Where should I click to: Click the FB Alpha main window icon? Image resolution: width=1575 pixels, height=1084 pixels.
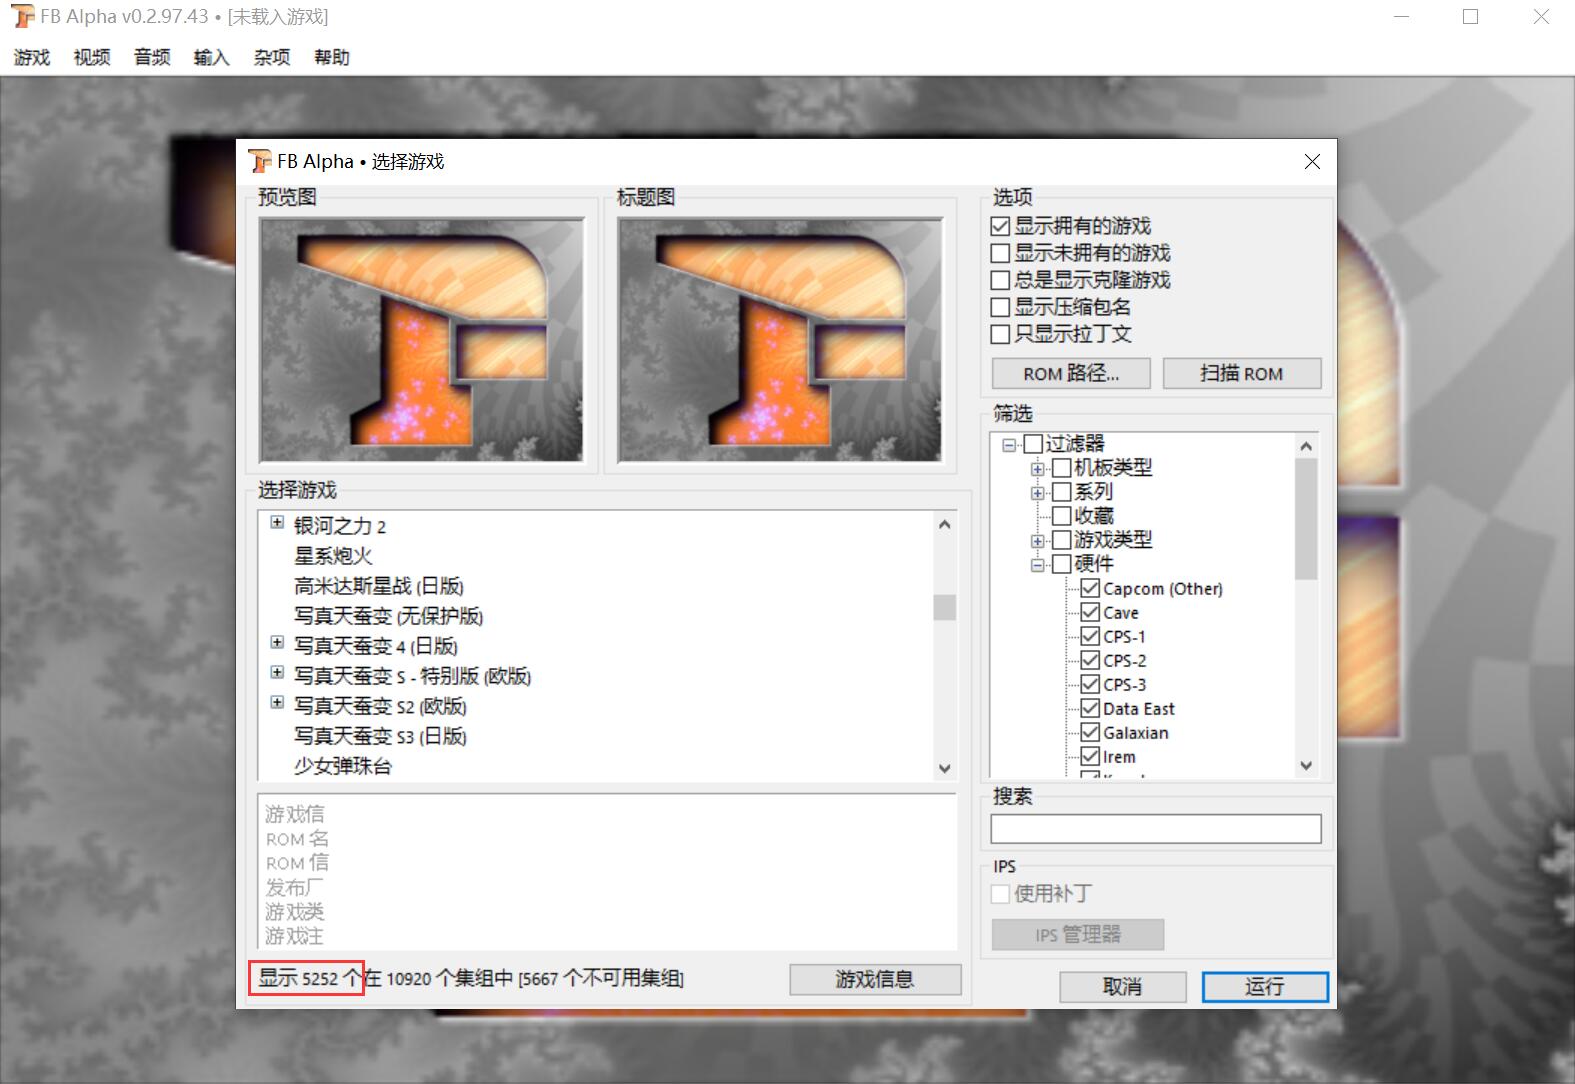click(x=23, y=17)
